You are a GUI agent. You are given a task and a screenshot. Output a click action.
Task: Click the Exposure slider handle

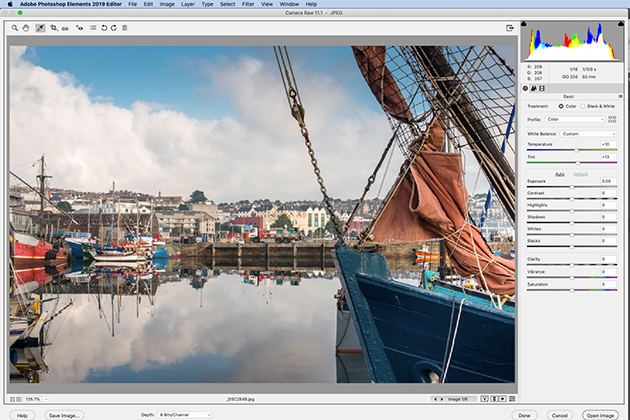coord(572,187)
